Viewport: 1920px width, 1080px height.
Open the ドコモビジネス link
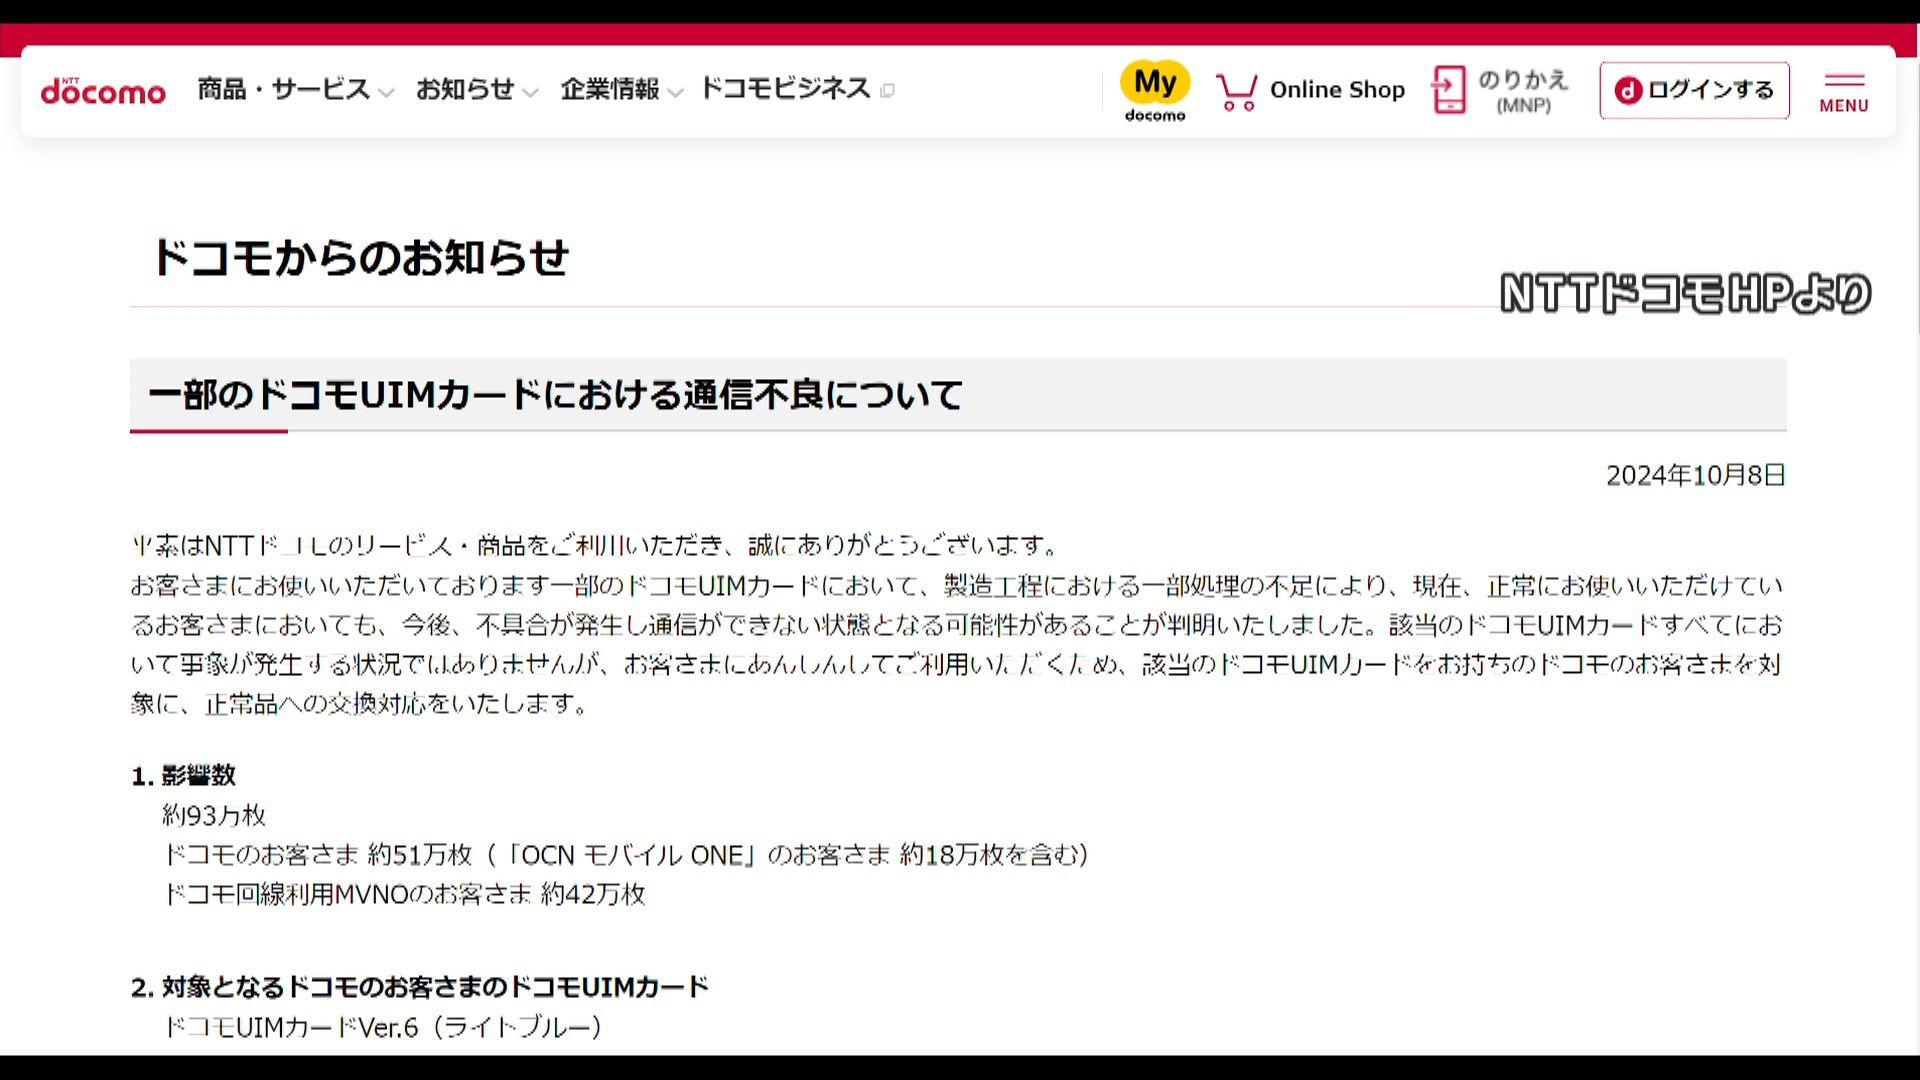point(785,89)
